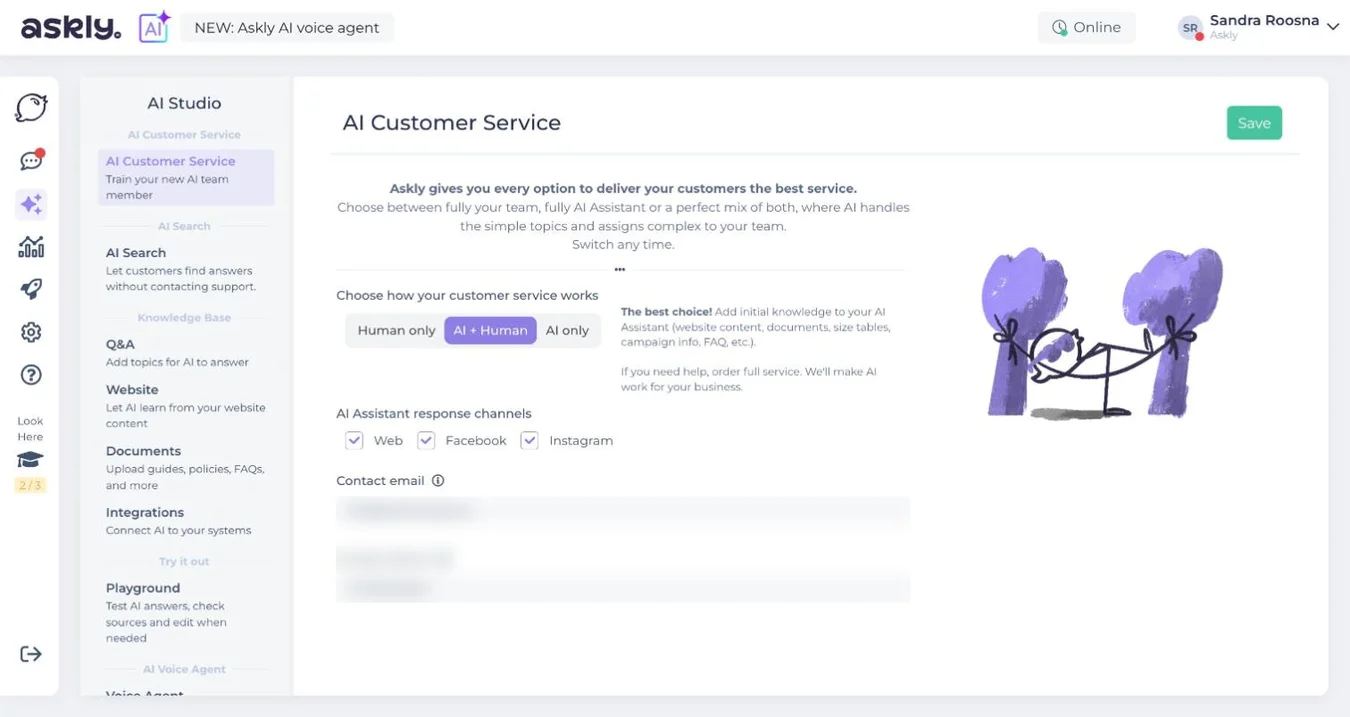The width and height of the screenshot is (1350, 717).
Task: Click the graduation cap Look Here icon
Action: point(30,460)
